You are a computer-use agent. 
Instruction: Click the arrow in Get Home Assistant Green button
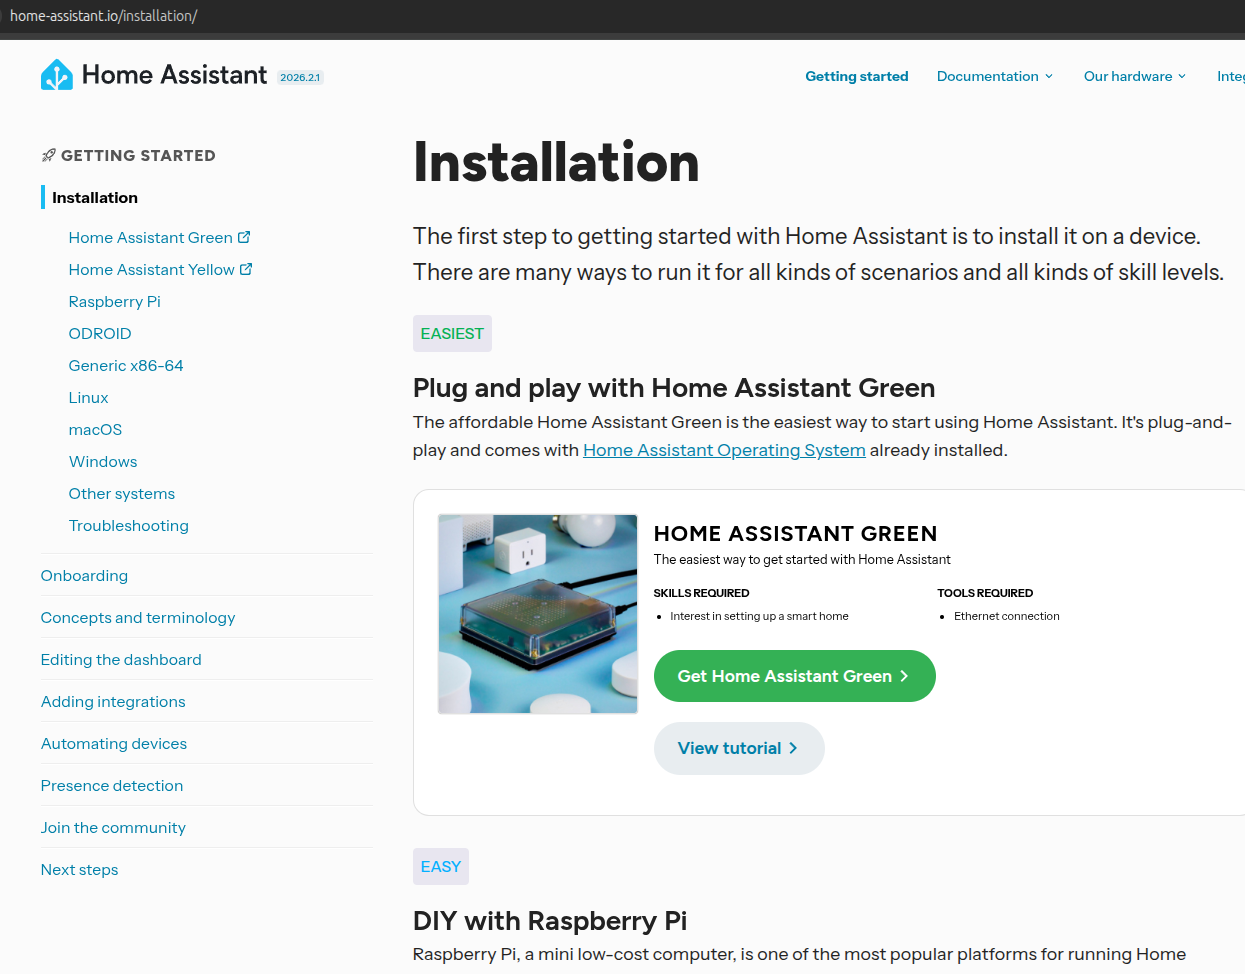pyautogui.click(x=904, y=676)
